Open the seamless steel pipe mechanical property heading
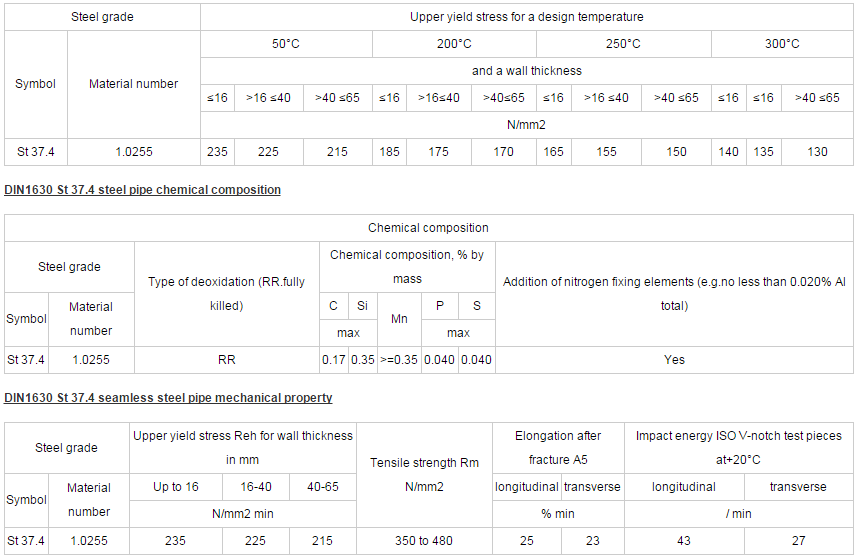This screenshot has width=860, height=560. pyautogui.click(x=168, y=397)
